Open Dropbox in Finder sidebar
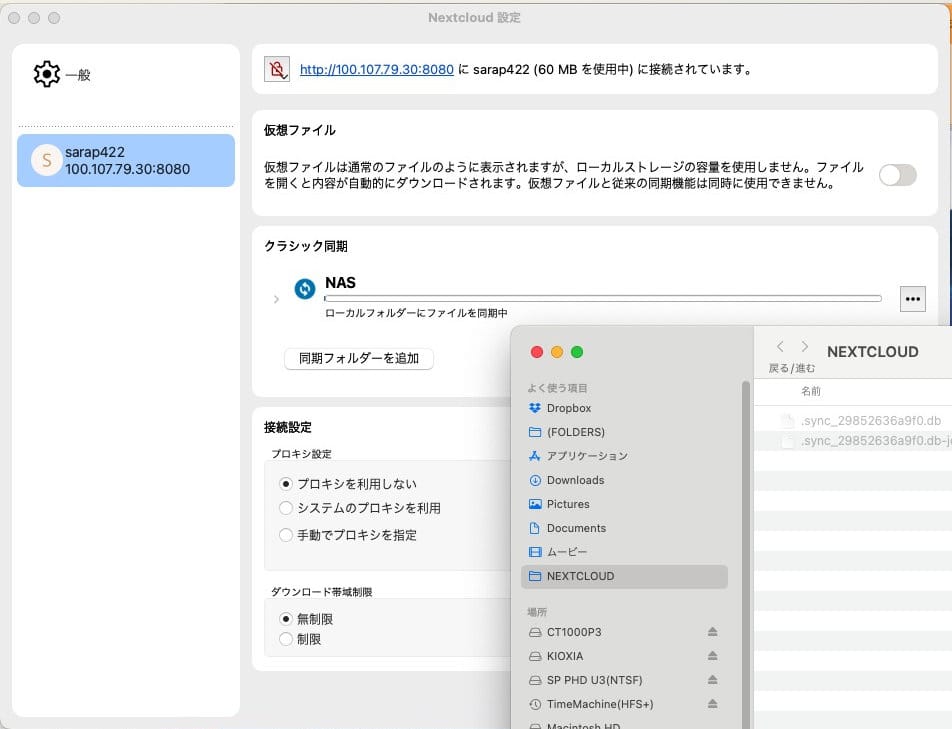Screen dimensions: 952x729 point(624,408)
